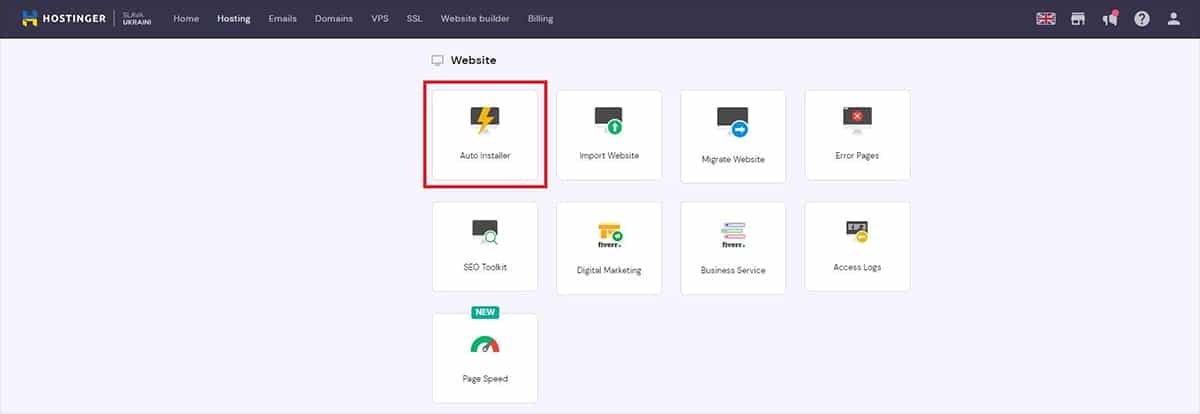Screen dimensions: 1200x414
Task: Go to Home in the navigation
Action: click(x=186, y=19)
